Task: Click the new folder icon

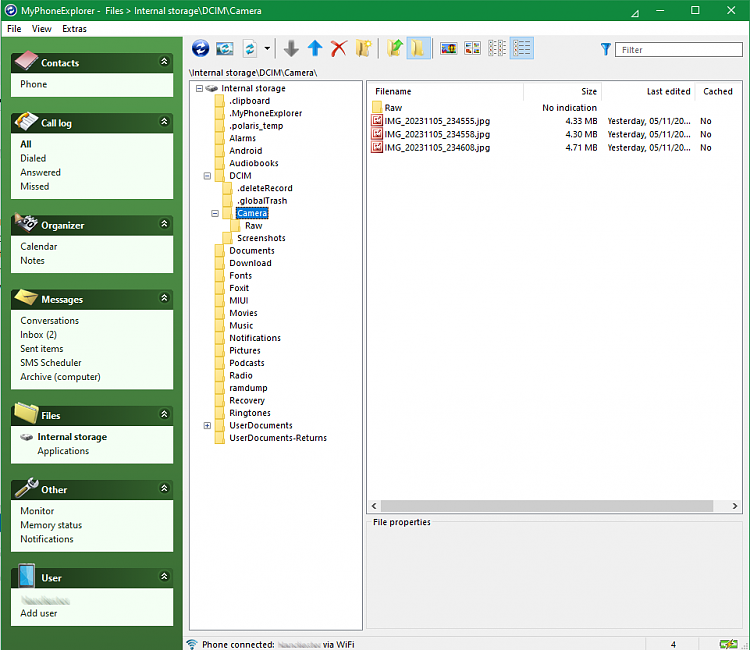Action: 364,48
